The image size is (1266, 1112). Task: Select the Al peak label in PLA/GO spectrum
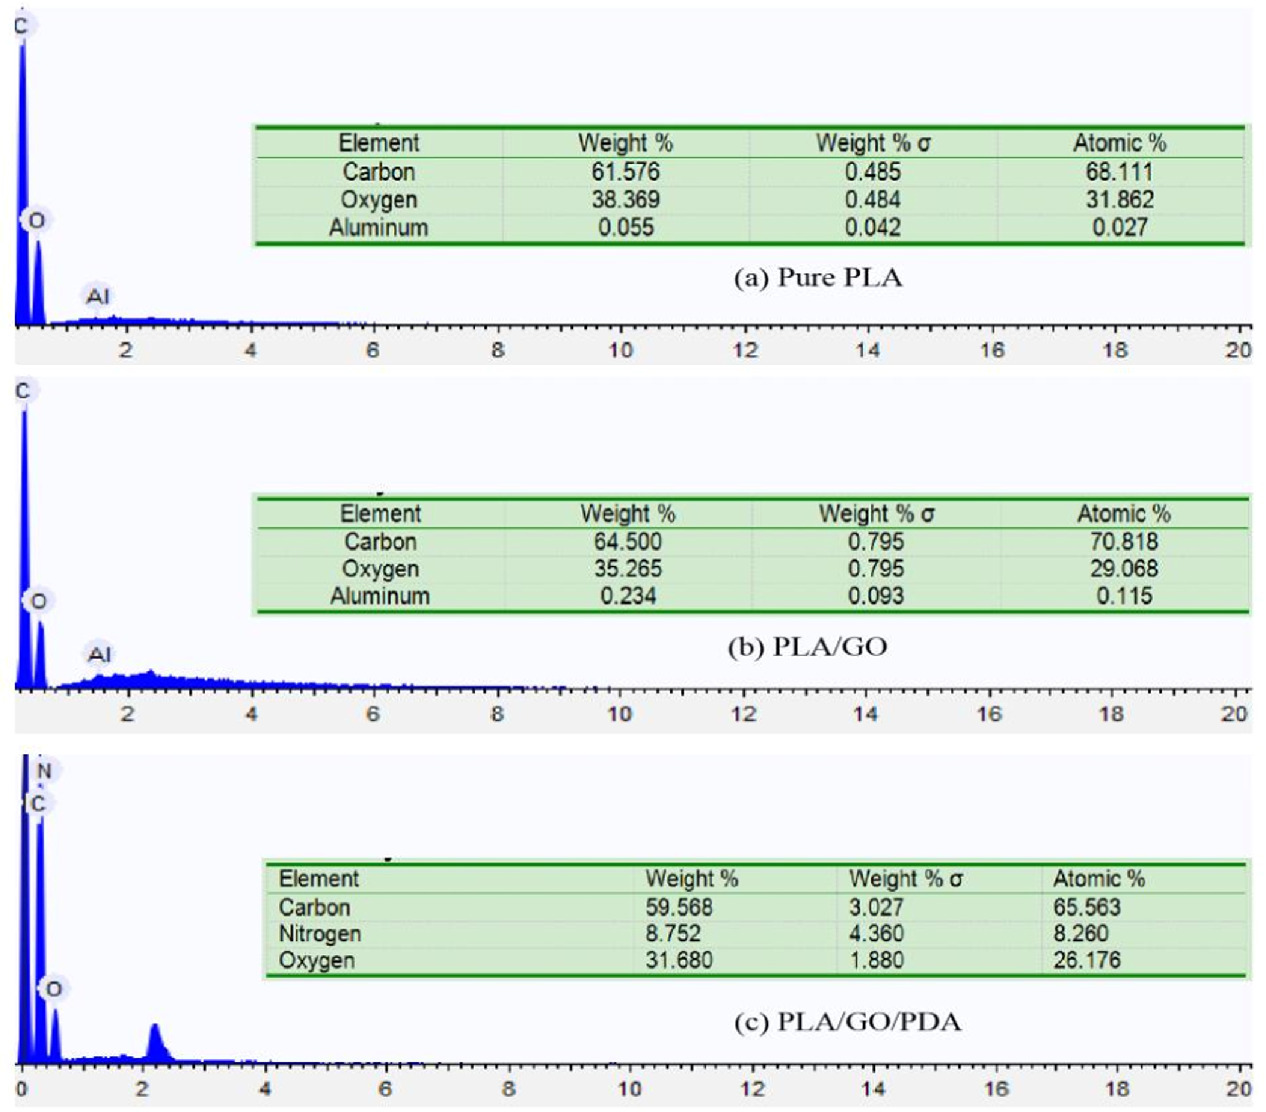(x=99, y=654)
